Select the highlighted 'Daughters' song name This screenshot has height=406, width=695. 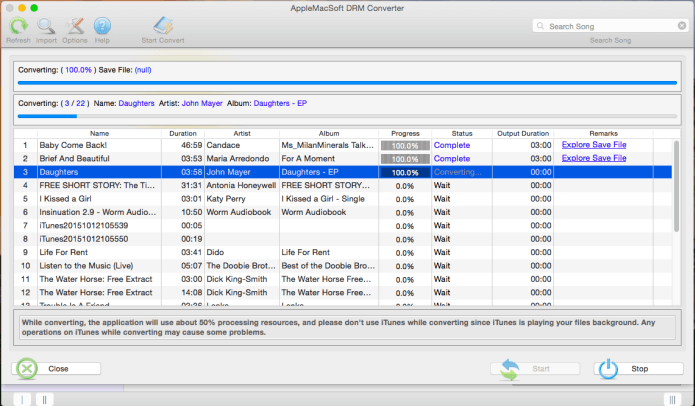(59, 172)
